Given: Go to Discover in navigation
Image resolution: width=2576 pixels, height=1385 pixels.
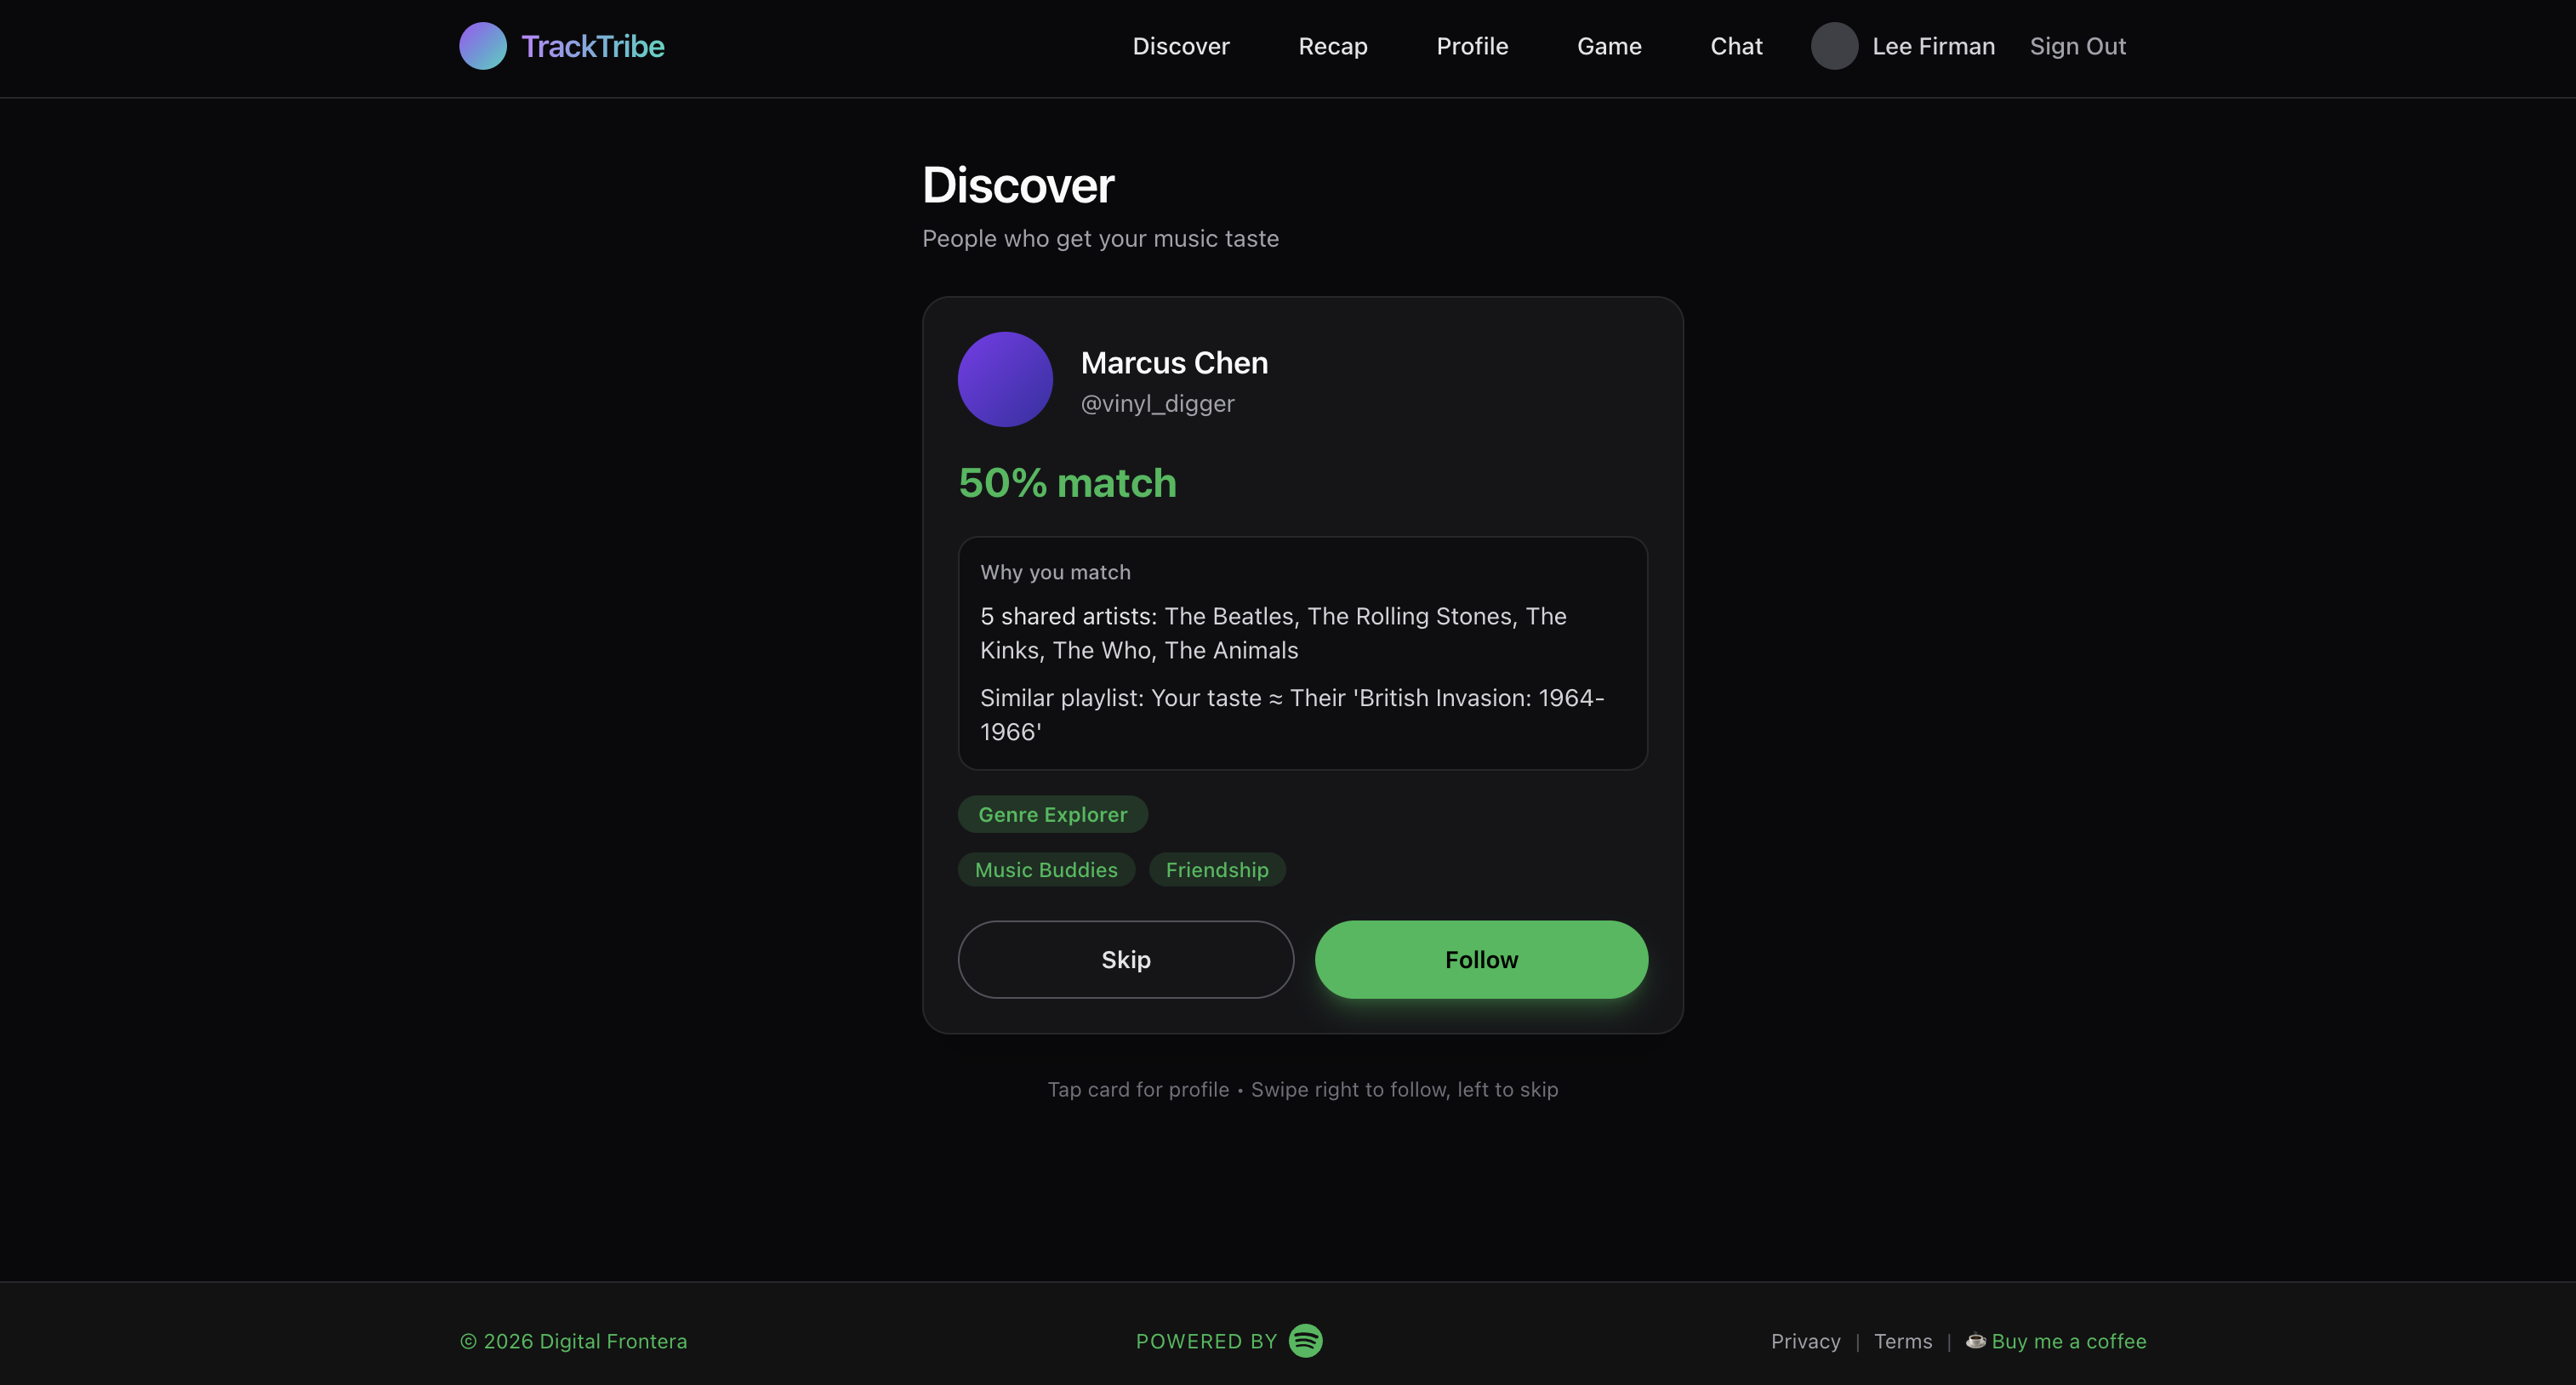Looking at the screenshot, I should pos(1181,46).
